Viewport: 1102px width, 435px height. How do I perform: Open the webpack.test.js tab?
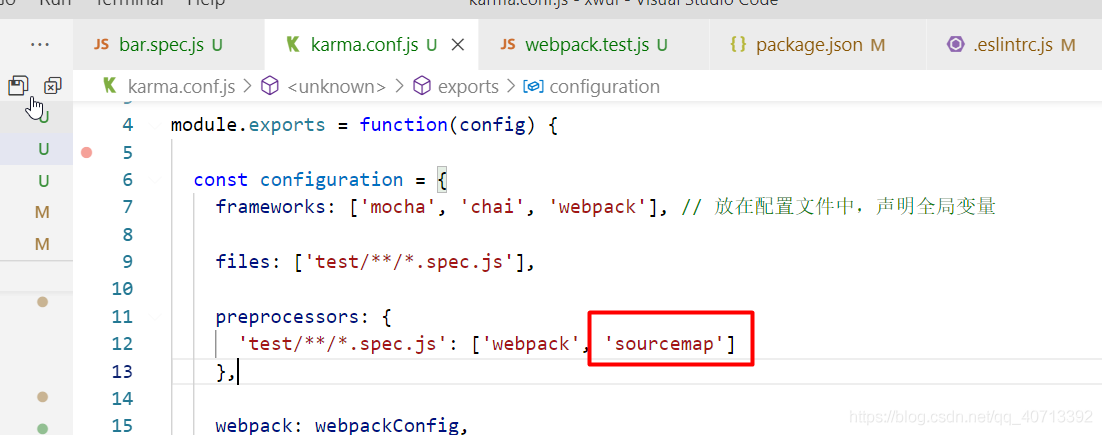(594, 45)
